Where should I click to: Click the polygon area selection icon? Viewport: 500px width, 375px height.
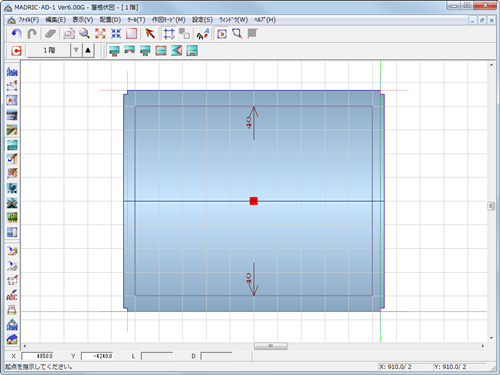point(237,34)
